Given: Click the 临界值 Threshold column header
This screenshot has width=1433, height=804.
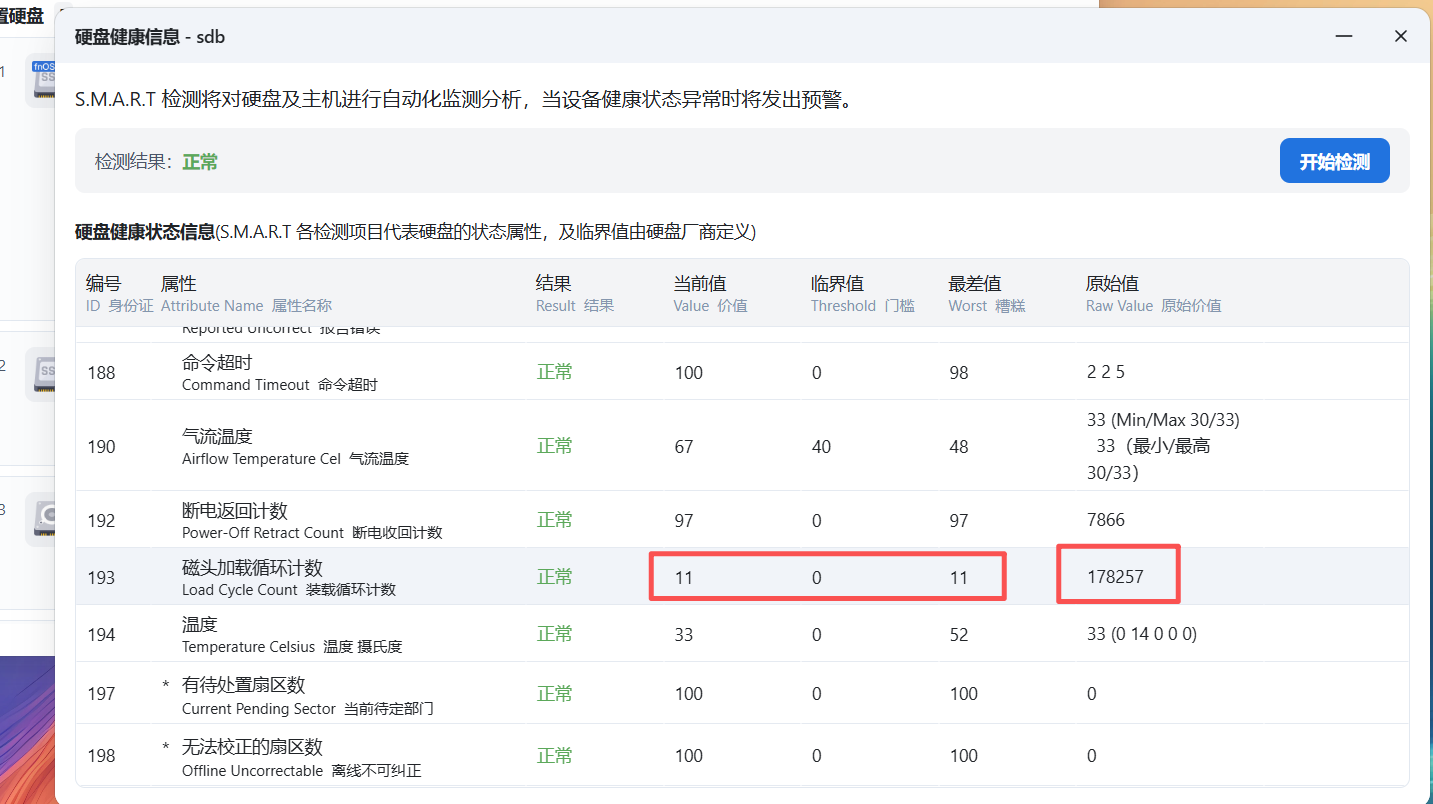Looking at the screenshot, I should [x=836, y=284].
